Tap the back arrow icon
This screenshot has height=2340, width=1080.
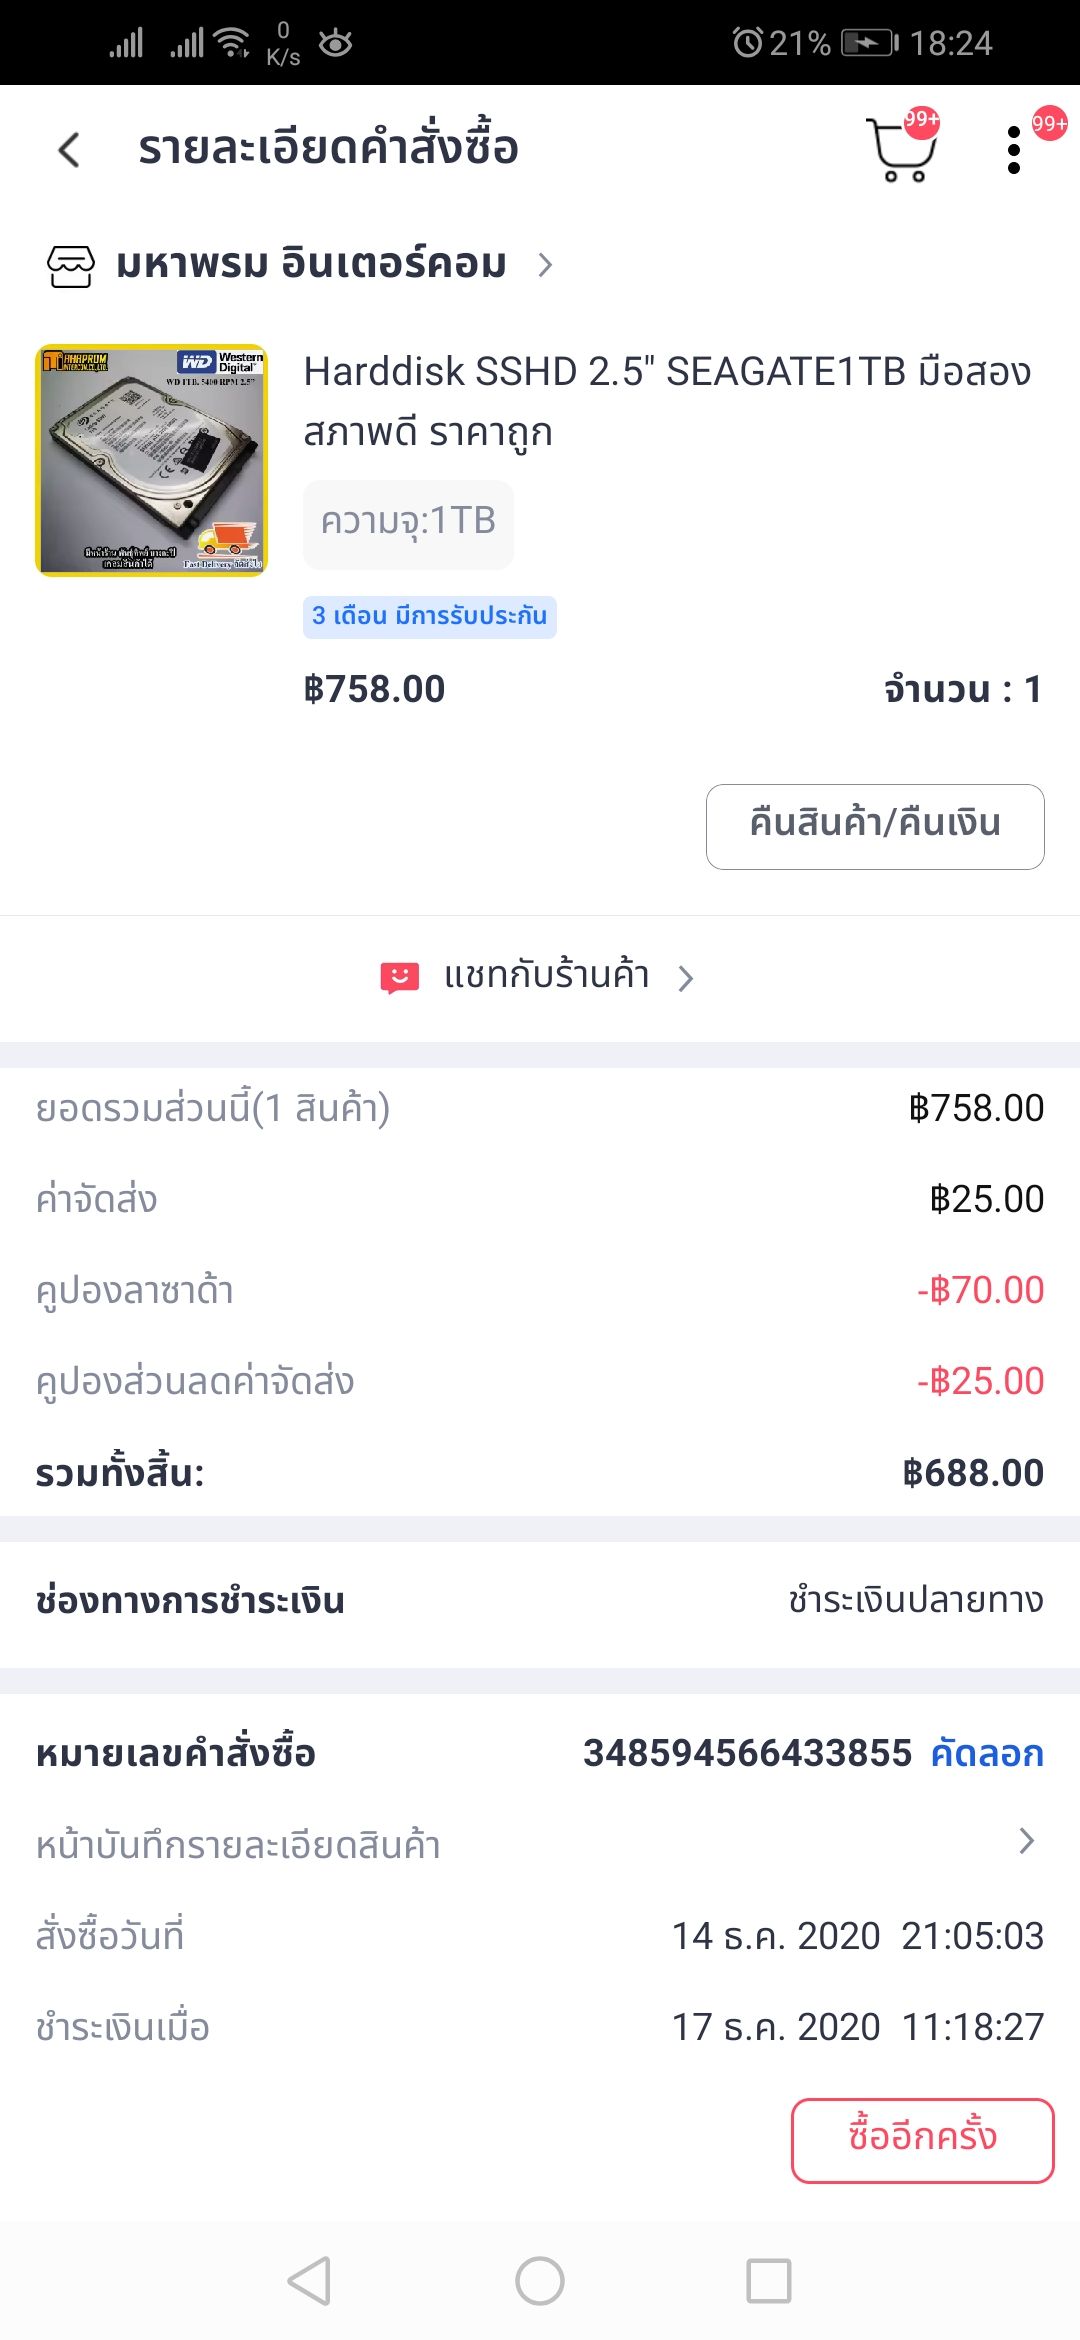pyautogui.click(x=69, y=150)
